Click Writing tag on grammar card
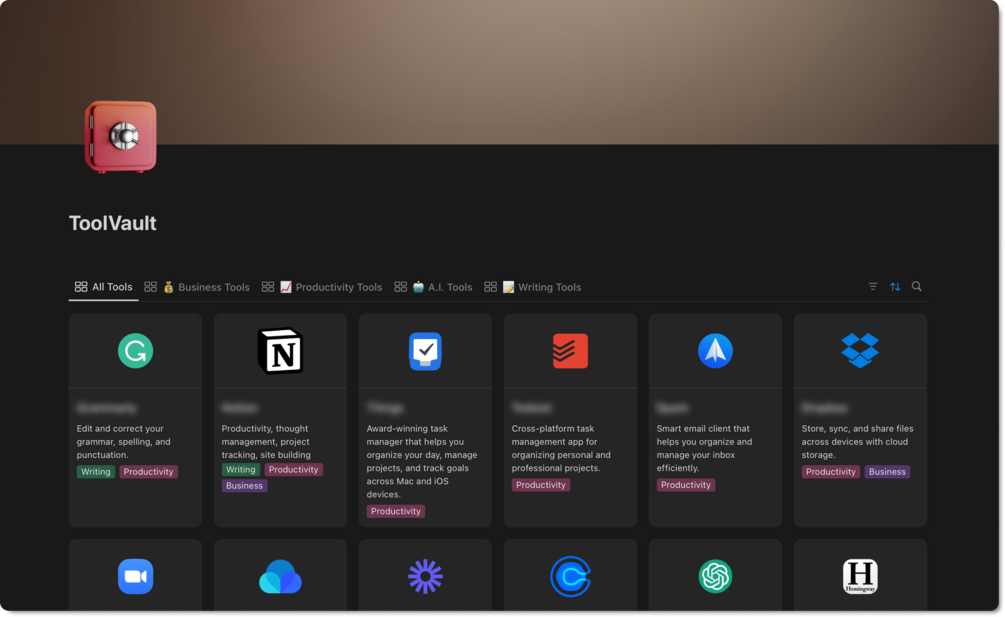This screenshot has width=1005, height=617. tap(96, 472)
